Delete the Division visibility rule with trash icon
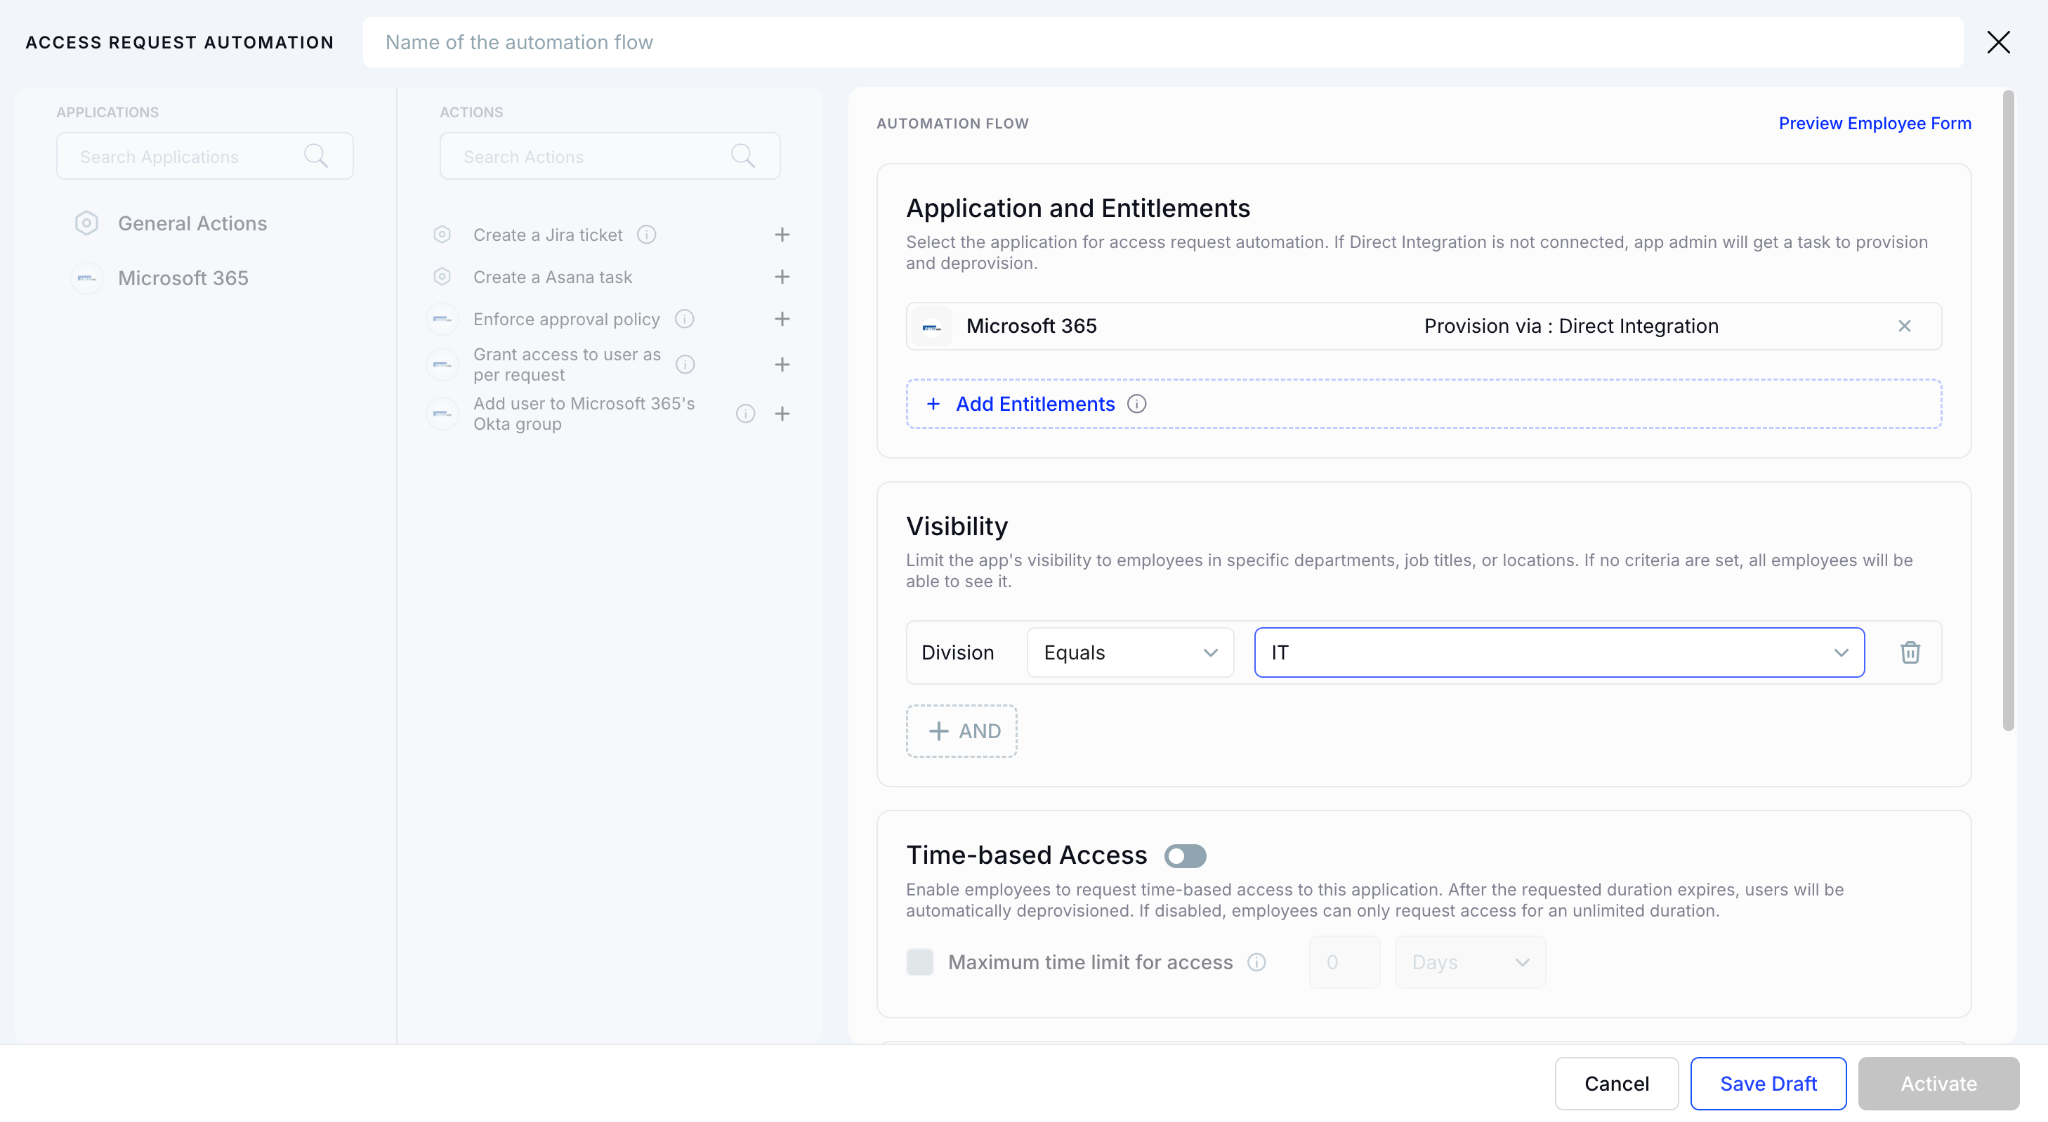 [1910, 653]
